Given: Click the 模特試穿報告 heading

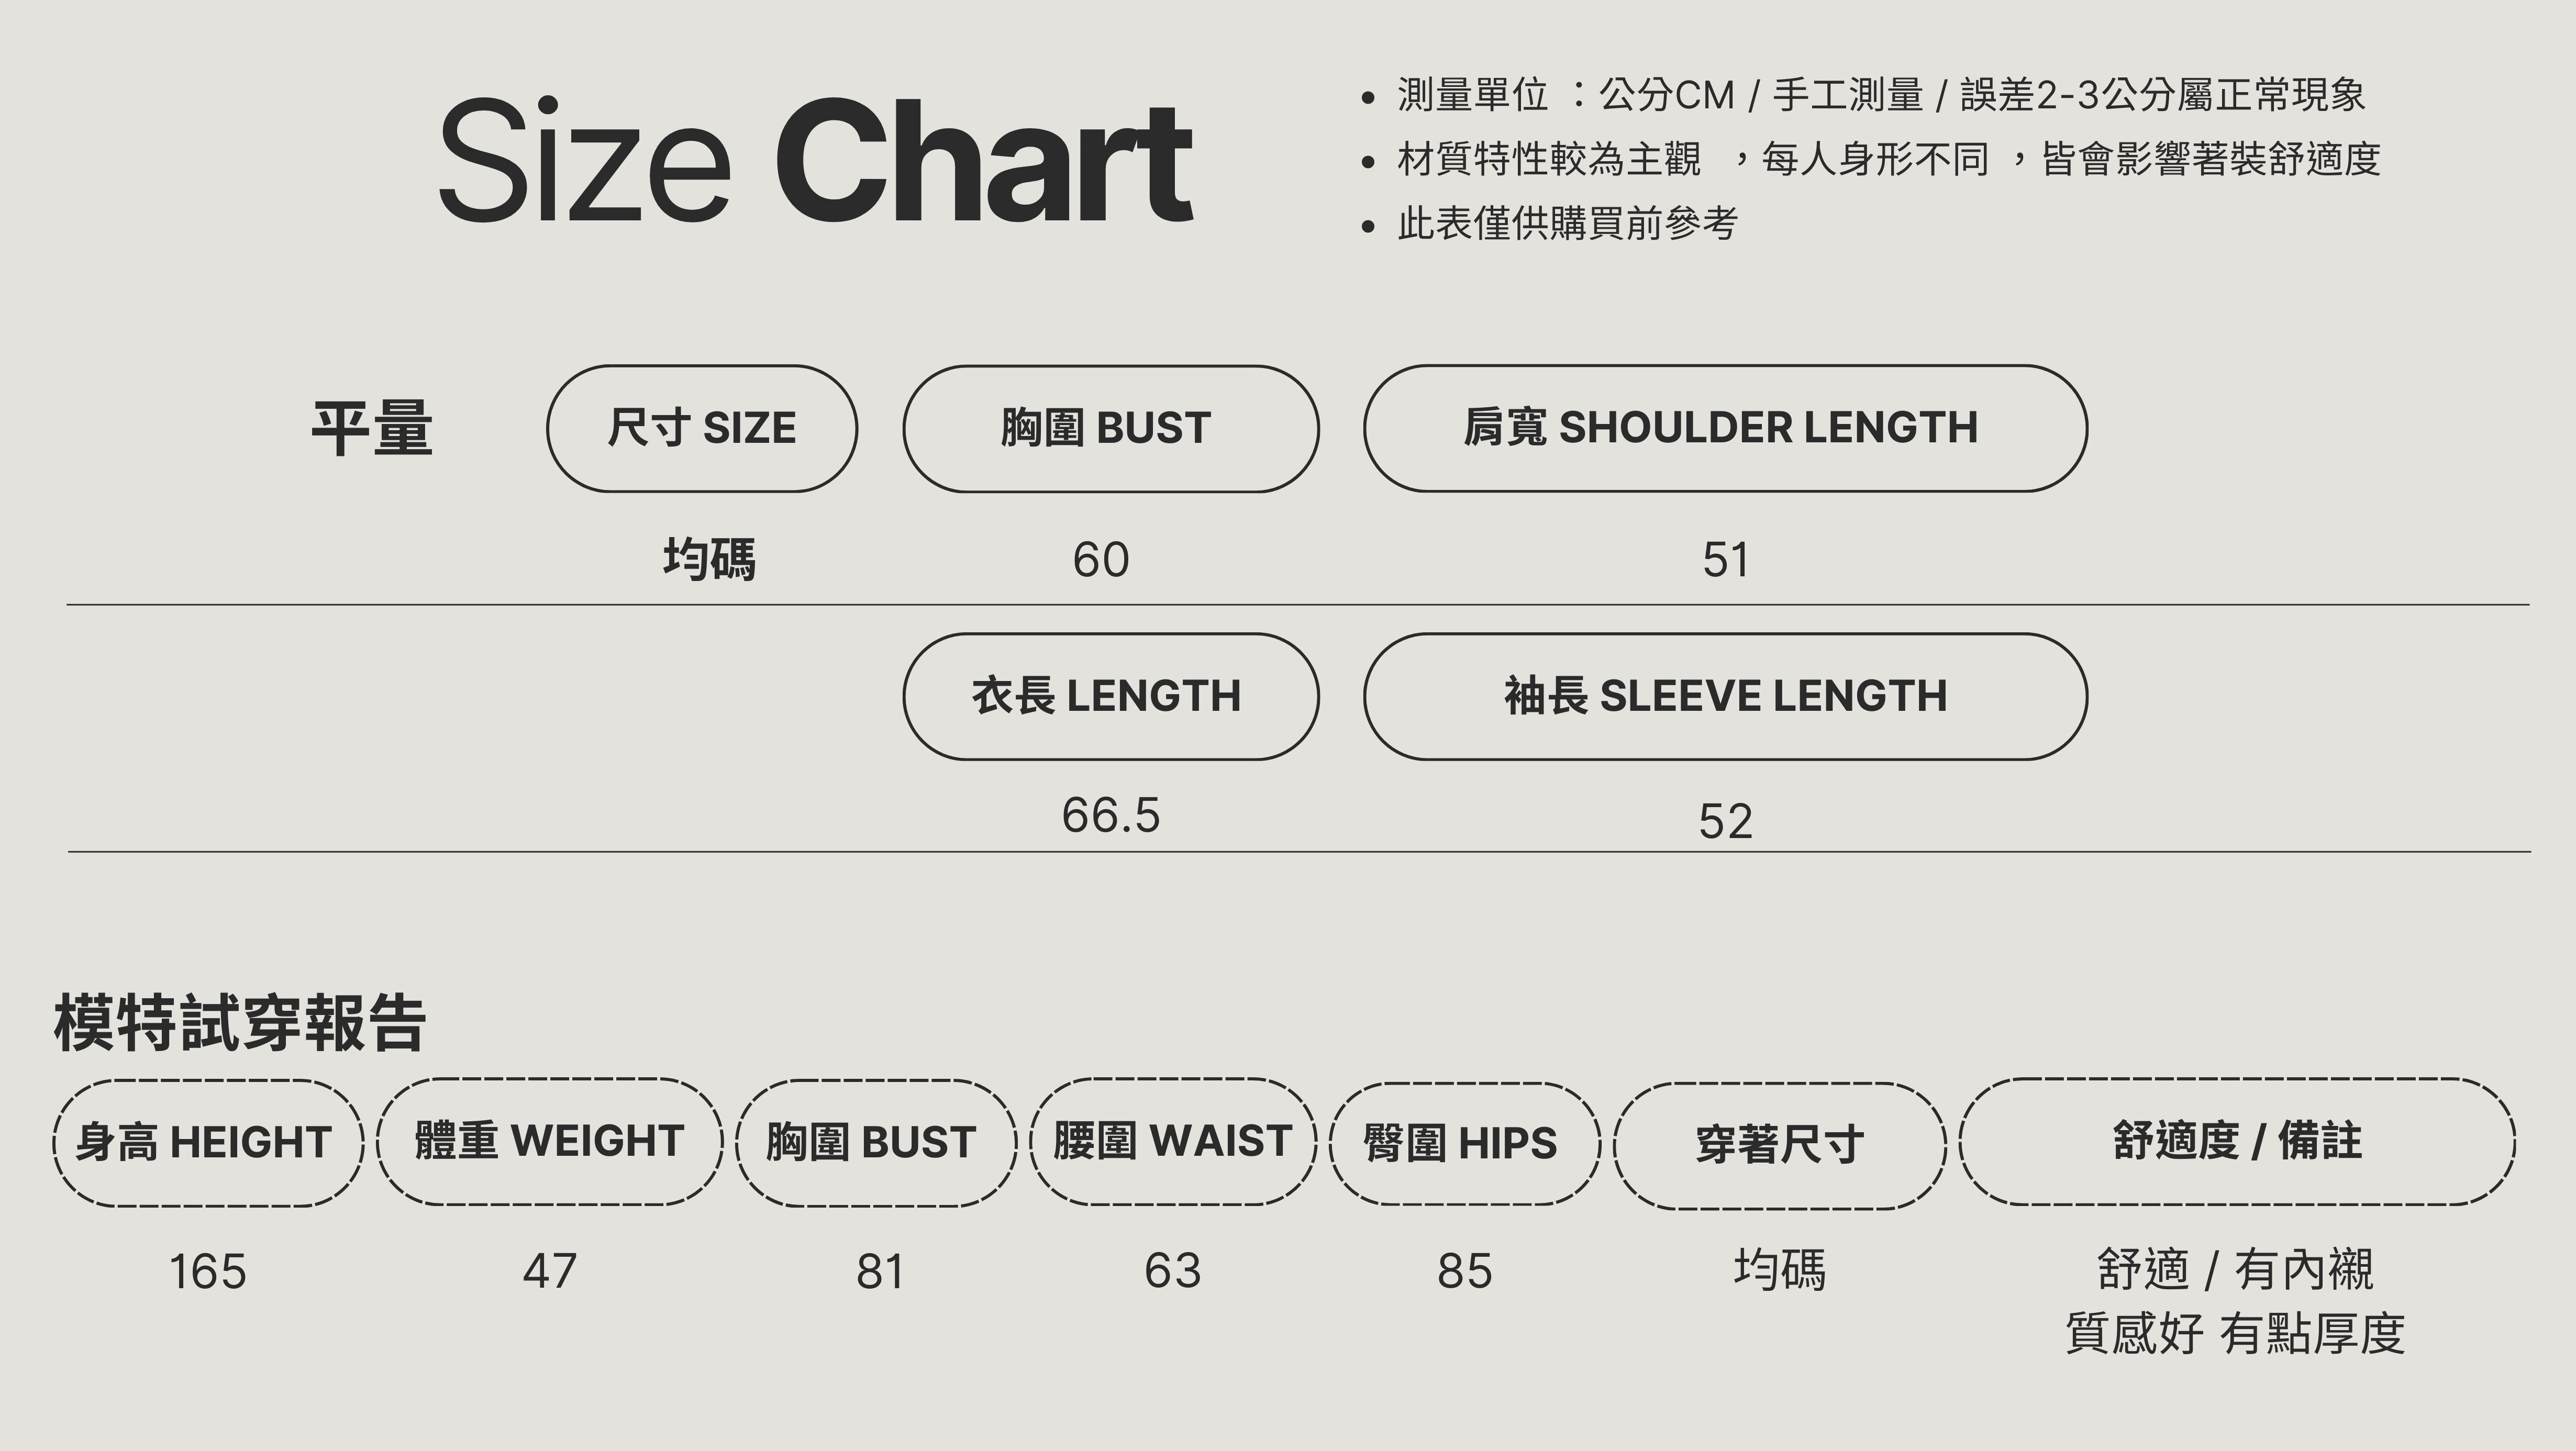Looking at the screenshot, I should pyautogui.click(x=240, y=1023).
